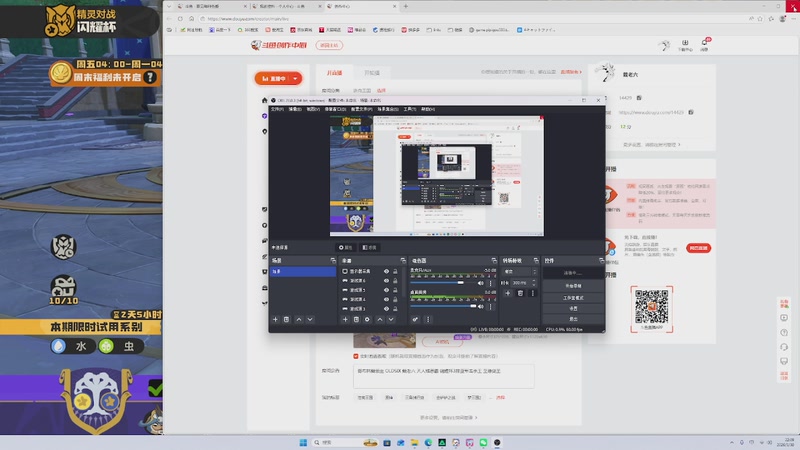Add a new source in OBS Sources panel
The image size is (800, 450).
pos(345,319)
